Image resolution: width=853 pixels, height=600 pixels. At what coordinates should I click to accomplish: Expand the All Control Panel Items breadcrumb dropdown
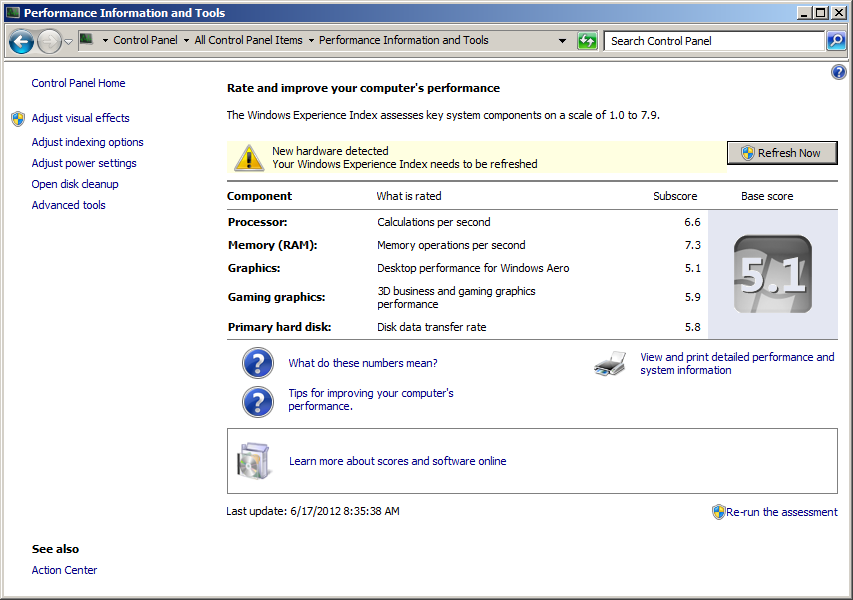(311, 41)
